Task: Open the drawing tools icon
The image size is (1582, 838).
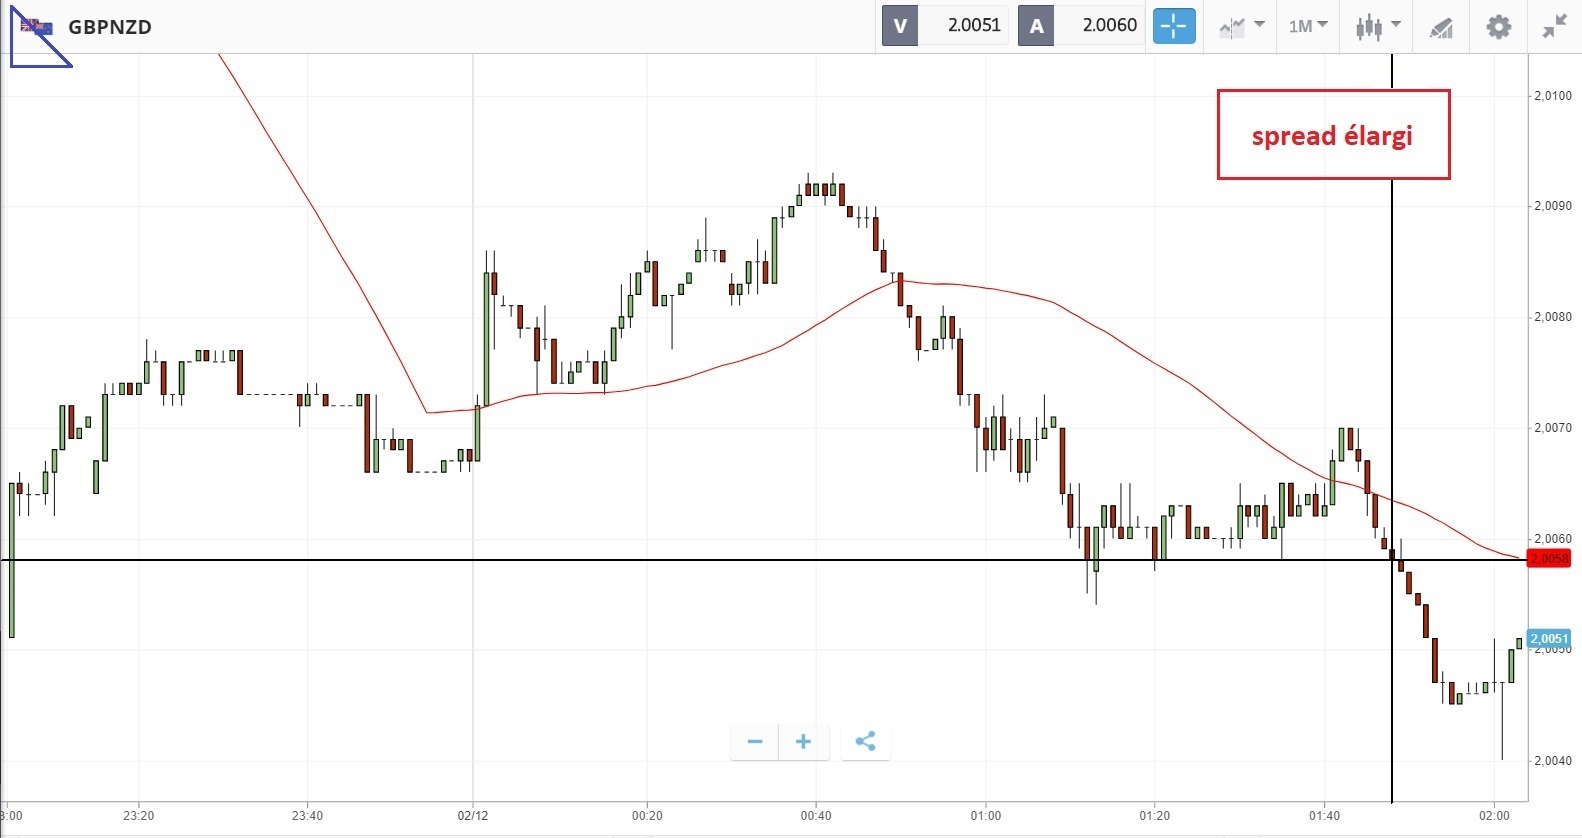Action: [x=1440, y=27]
